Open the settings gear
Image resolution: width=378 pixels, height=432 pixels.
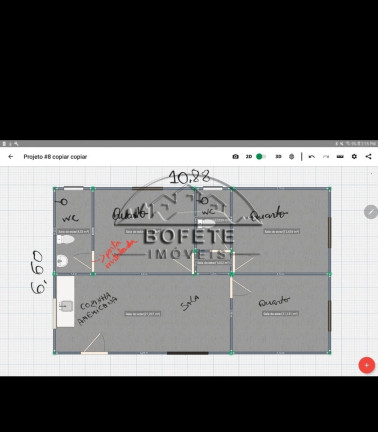354,156
